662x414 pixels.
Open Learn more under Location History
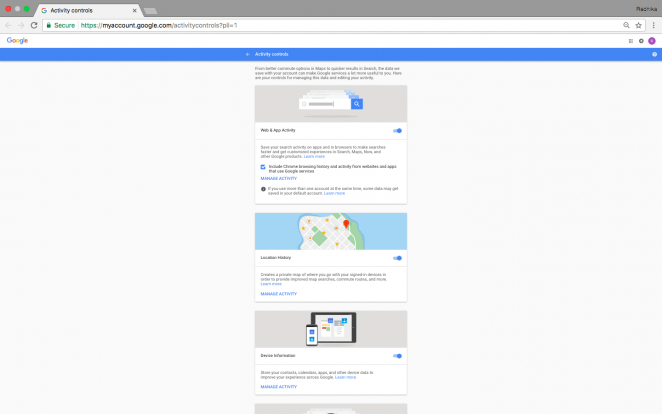(271, 284)
